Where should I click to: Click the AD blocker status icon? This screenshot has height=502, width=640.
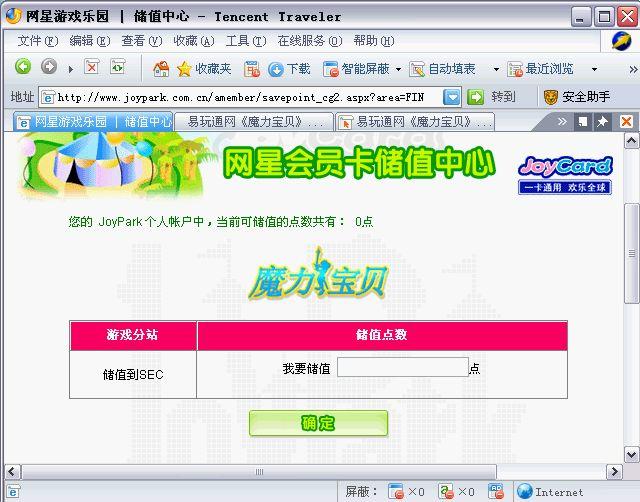(x=496, y=491)
